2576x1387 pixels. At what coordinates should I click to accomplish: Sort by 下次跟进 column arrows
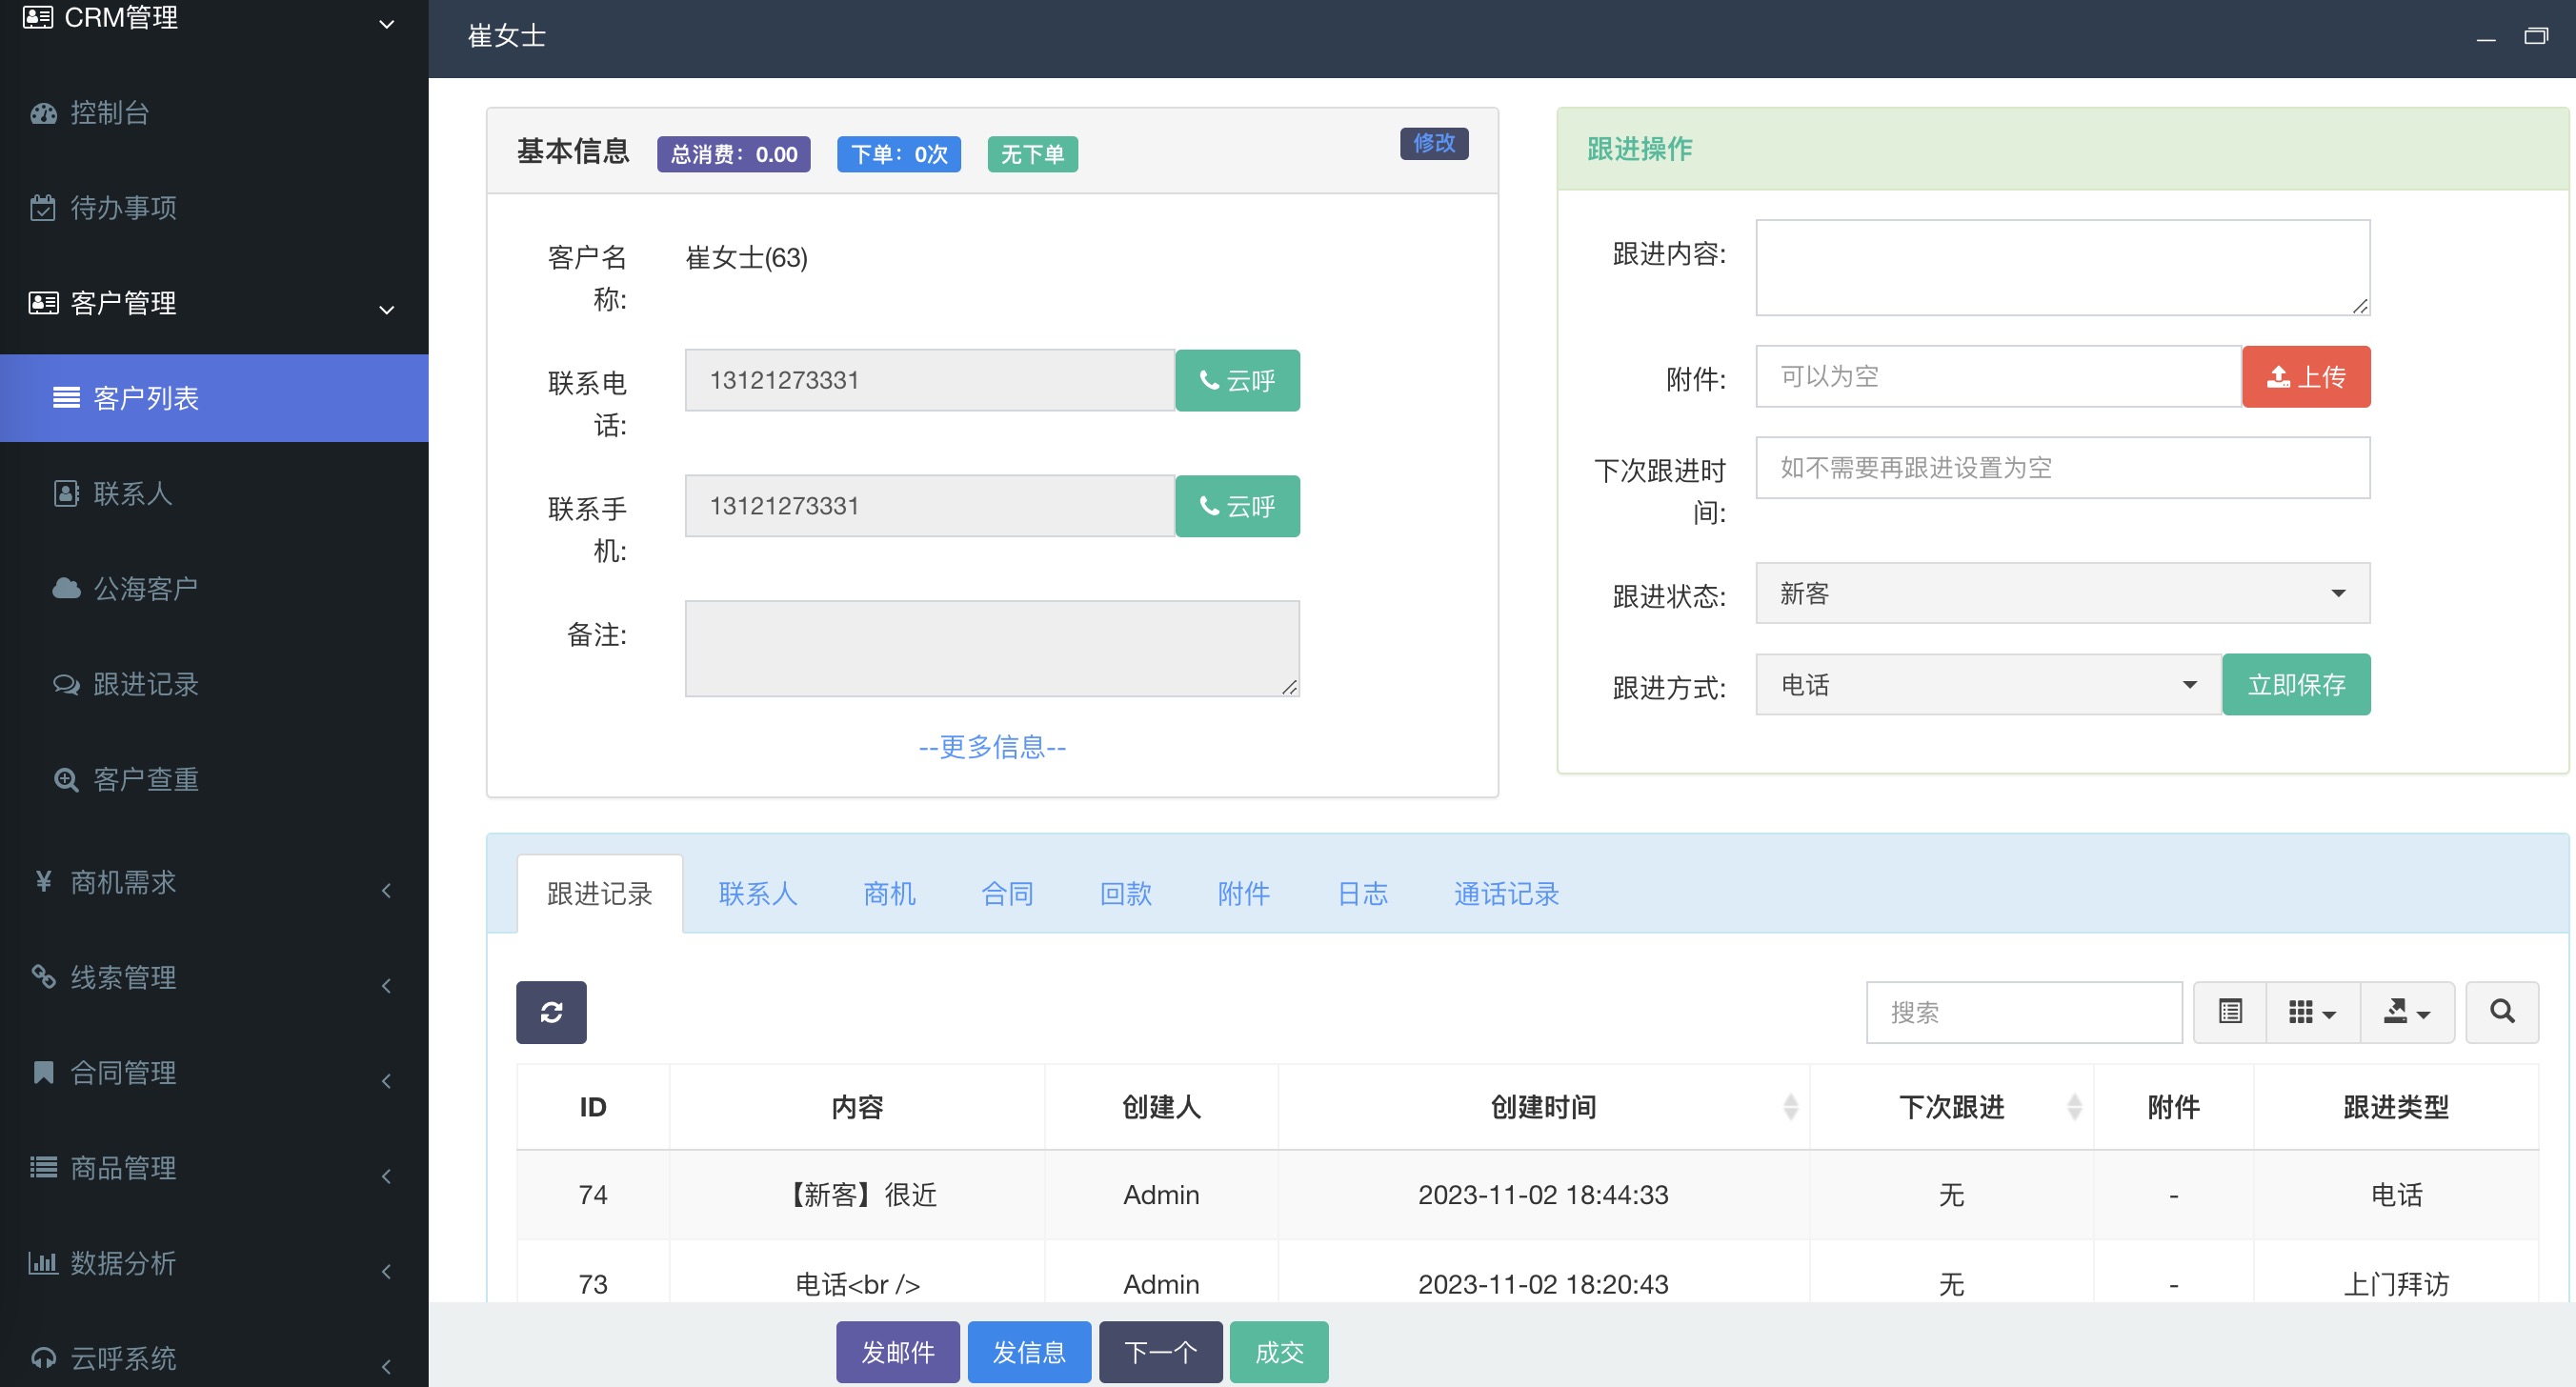(2074, 1107)
